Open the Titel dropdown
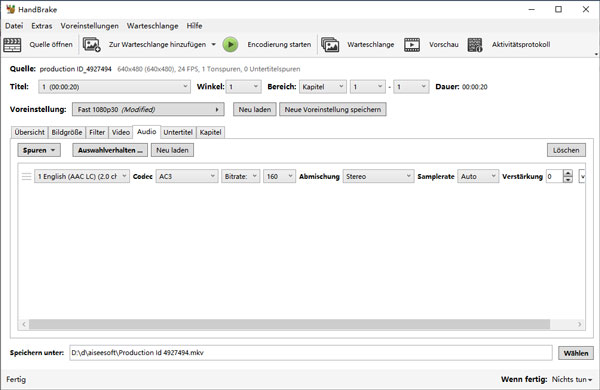Image resolution: width=600 pixels, height=390 pixels. pos(114,87)
